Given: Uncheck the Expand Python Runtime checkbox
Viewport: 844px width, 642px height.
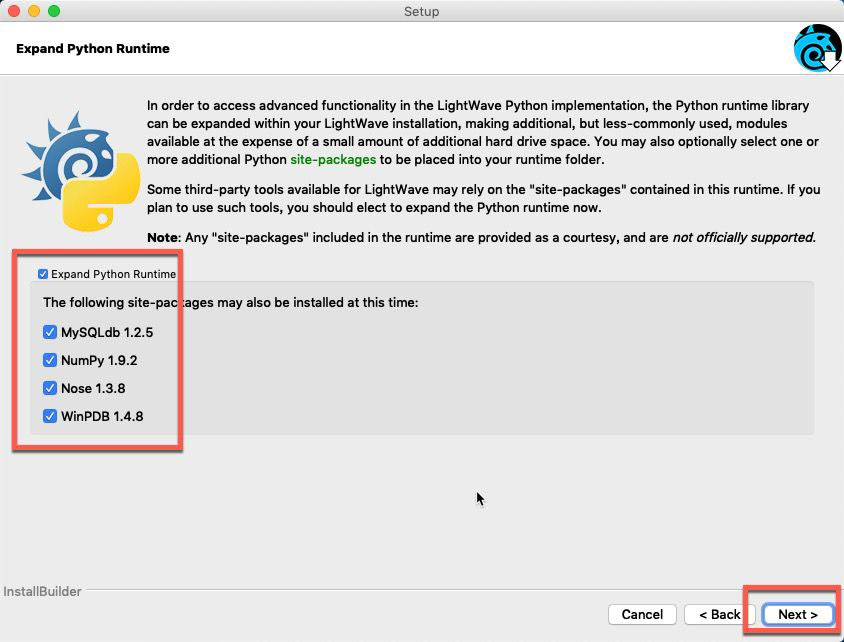Looking at the screenshot, I should (43, 274).
